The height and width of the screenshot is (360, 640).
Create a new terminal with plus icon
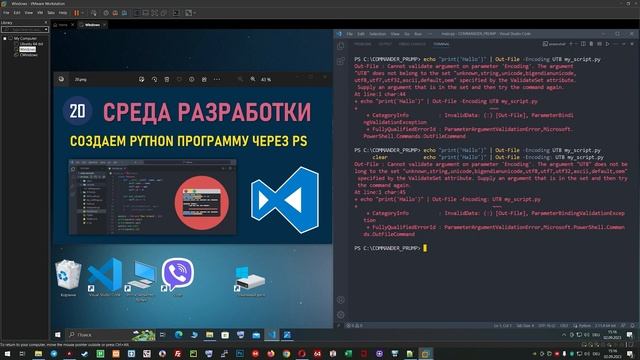[x=571, y=44]
